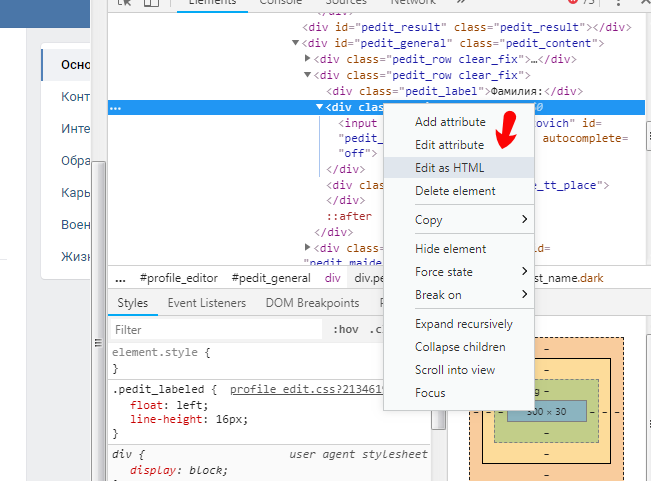Screen dimensions: 651x481
Task: Toggle the :hov element state button
Action: 345,330
